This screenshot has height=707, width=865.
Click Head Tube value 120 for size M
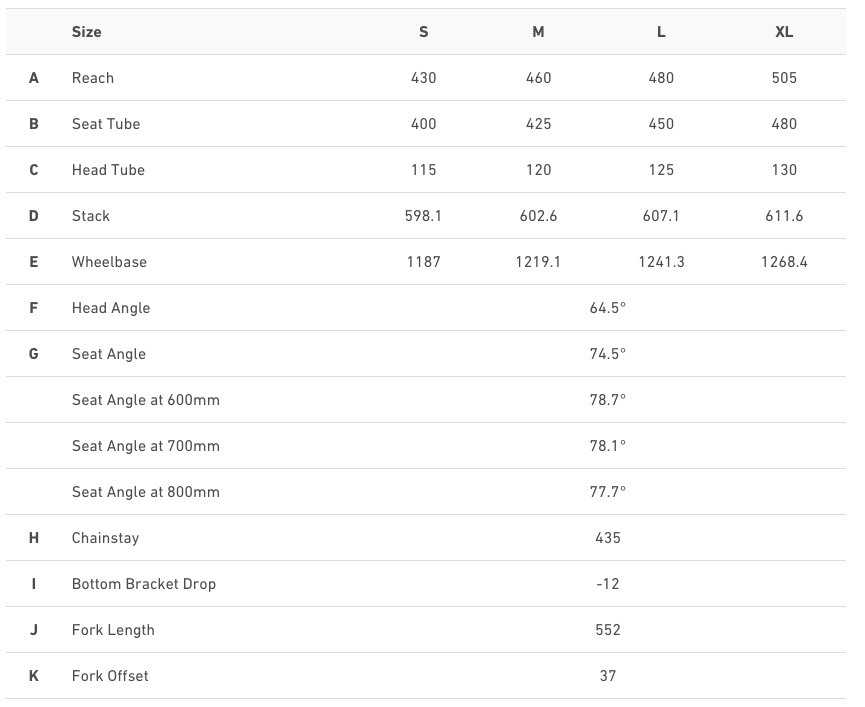coord(538,170)
